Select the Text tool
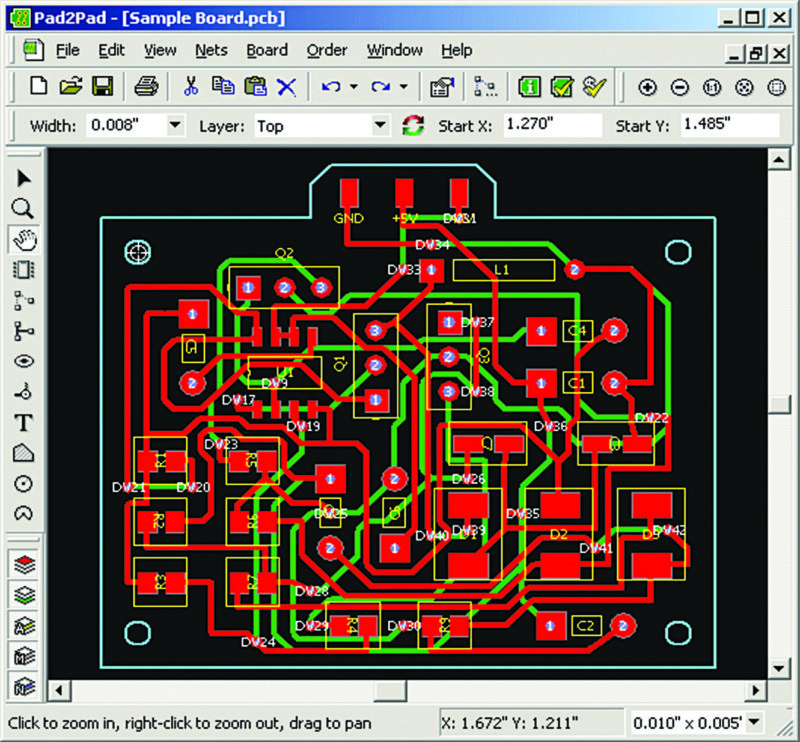 point(23,422)
